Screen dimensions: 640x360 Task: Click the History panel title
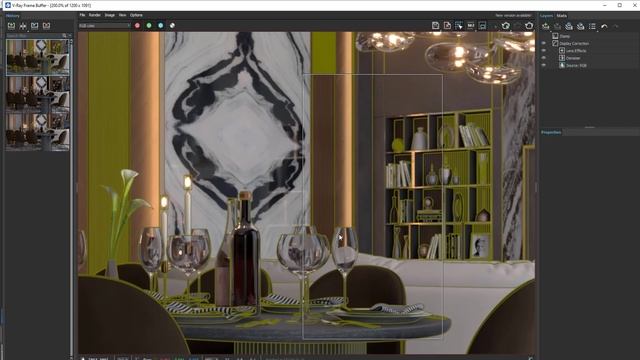13,16
